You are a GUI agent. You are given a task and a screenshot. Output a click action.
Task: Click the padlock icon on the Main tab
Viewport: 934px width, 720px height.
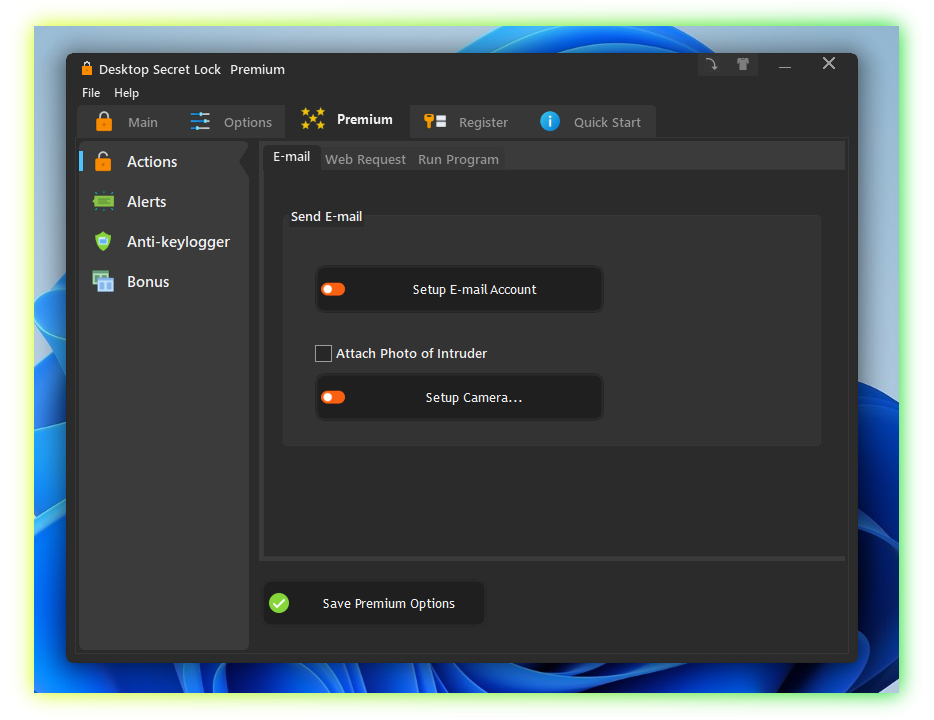point(104,122)
